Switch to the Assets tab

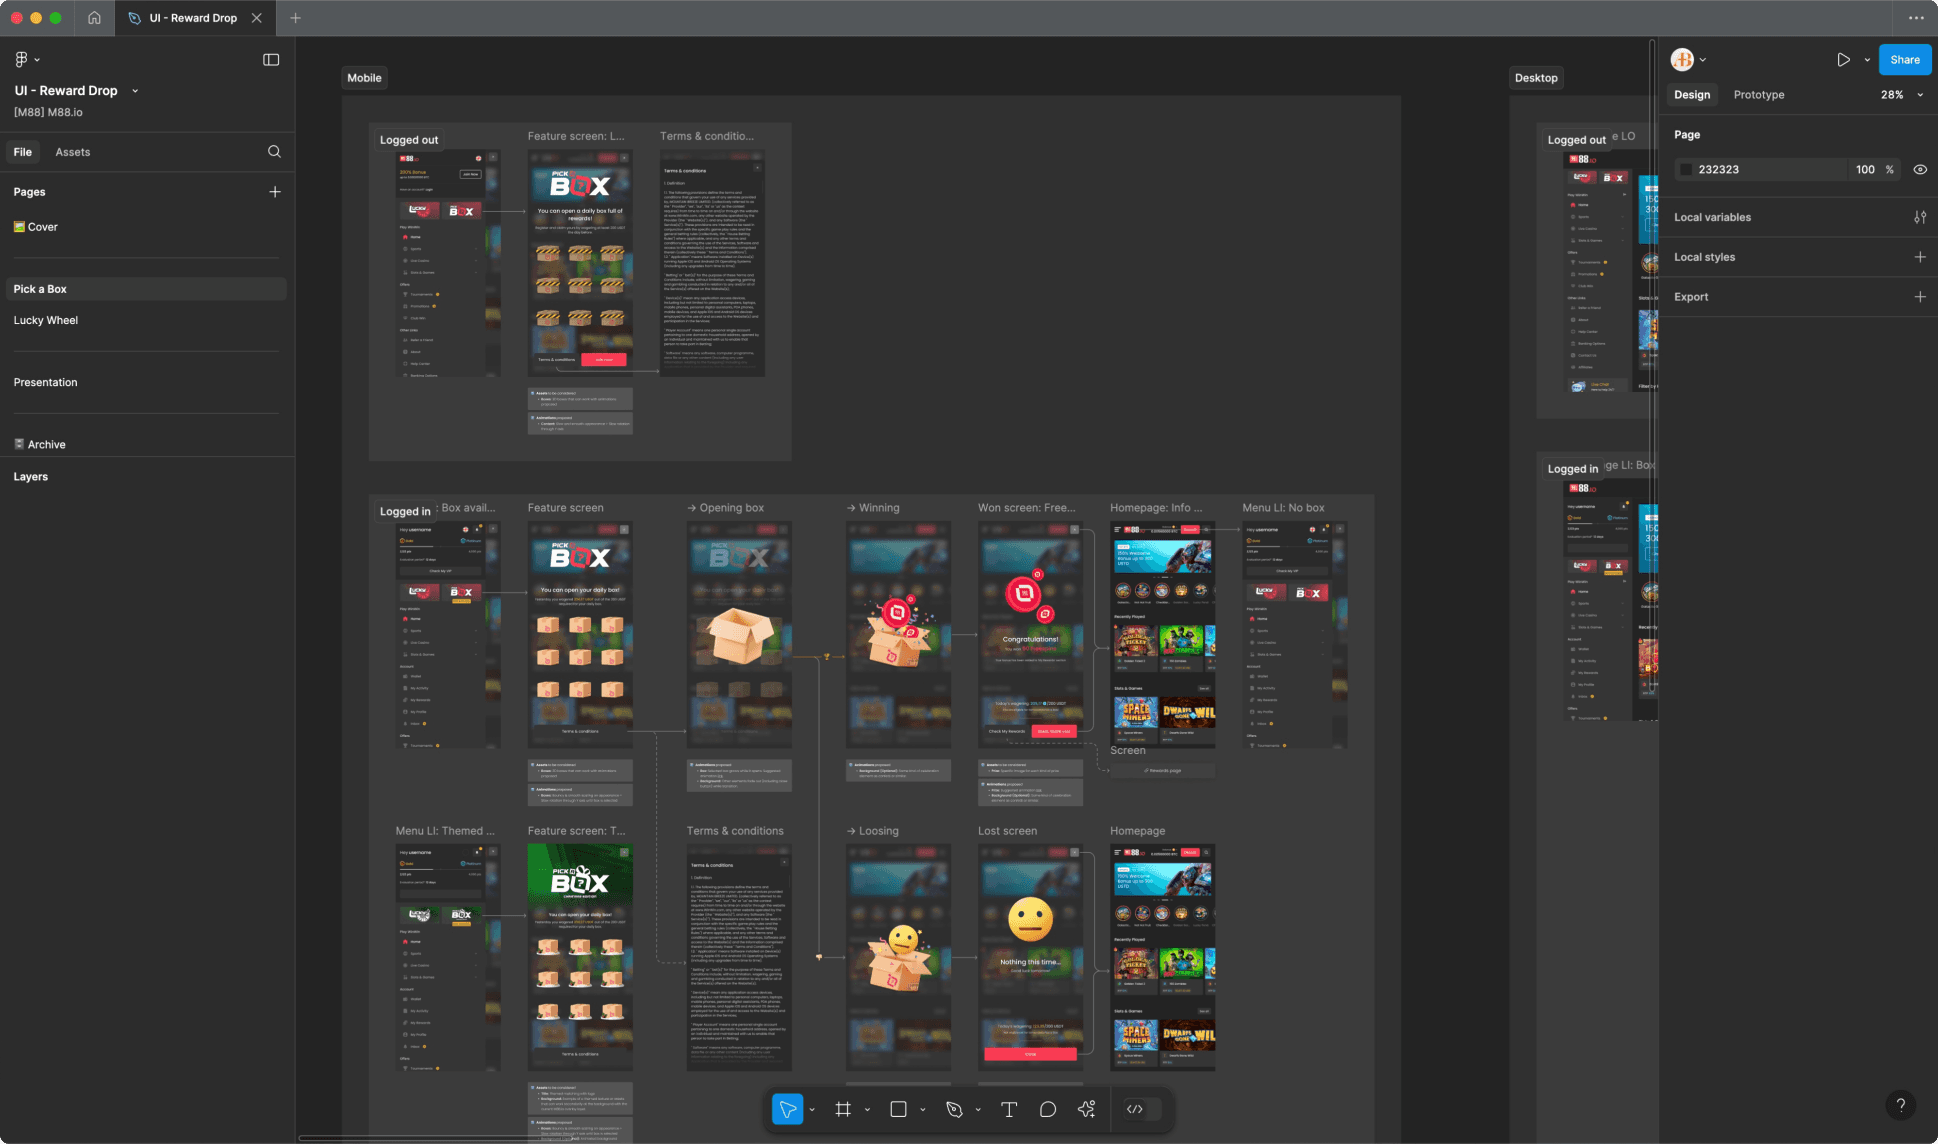(x=72, y=151)
